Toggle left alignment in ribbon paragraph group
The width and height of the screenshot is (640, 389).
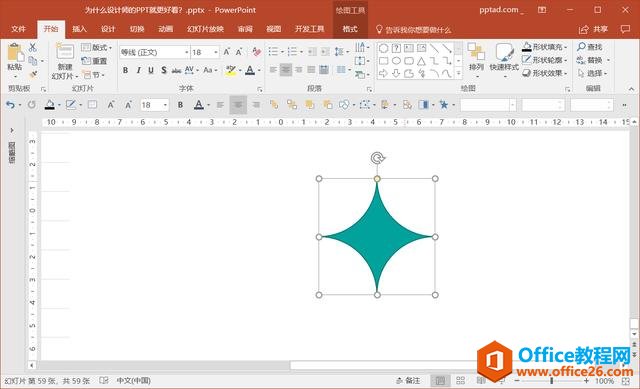coord(273,70)
